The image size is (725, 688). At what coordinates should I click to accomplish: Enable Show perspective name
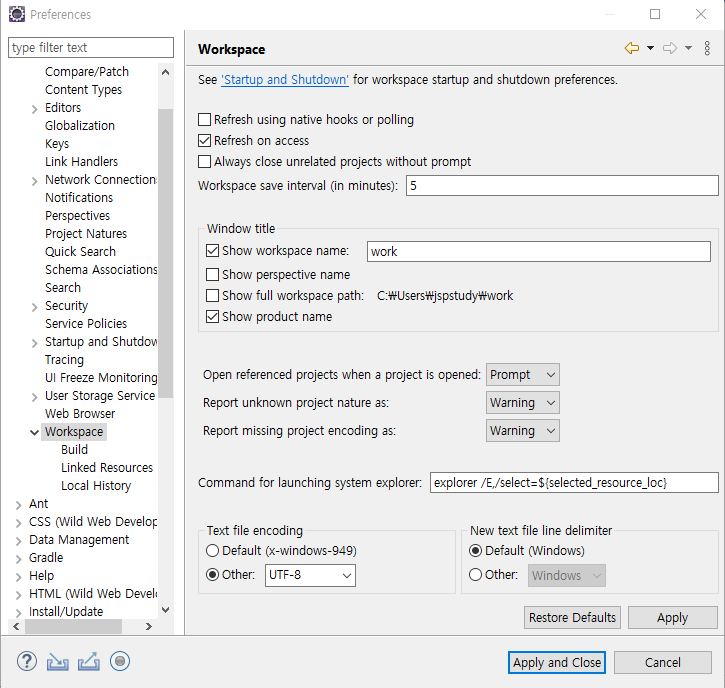click(x=212, y=275)
